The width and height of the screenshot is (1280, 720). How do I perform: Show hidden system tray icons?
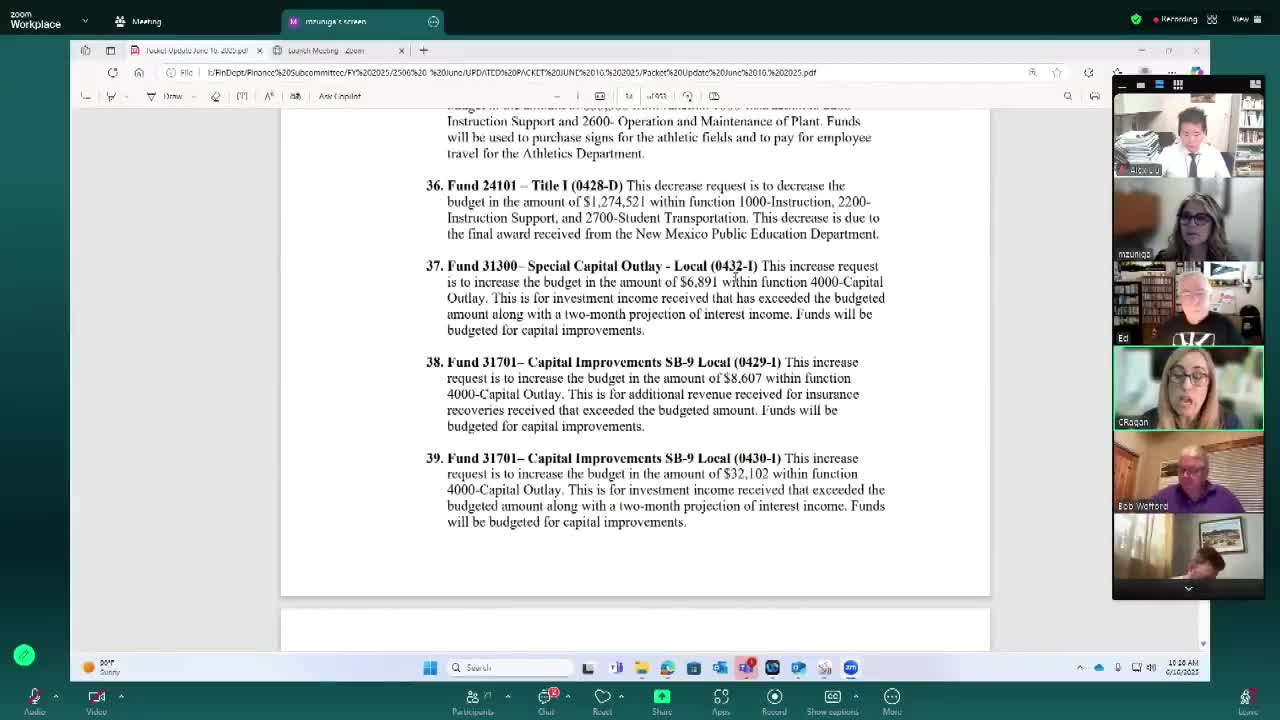coord(1080,667)
